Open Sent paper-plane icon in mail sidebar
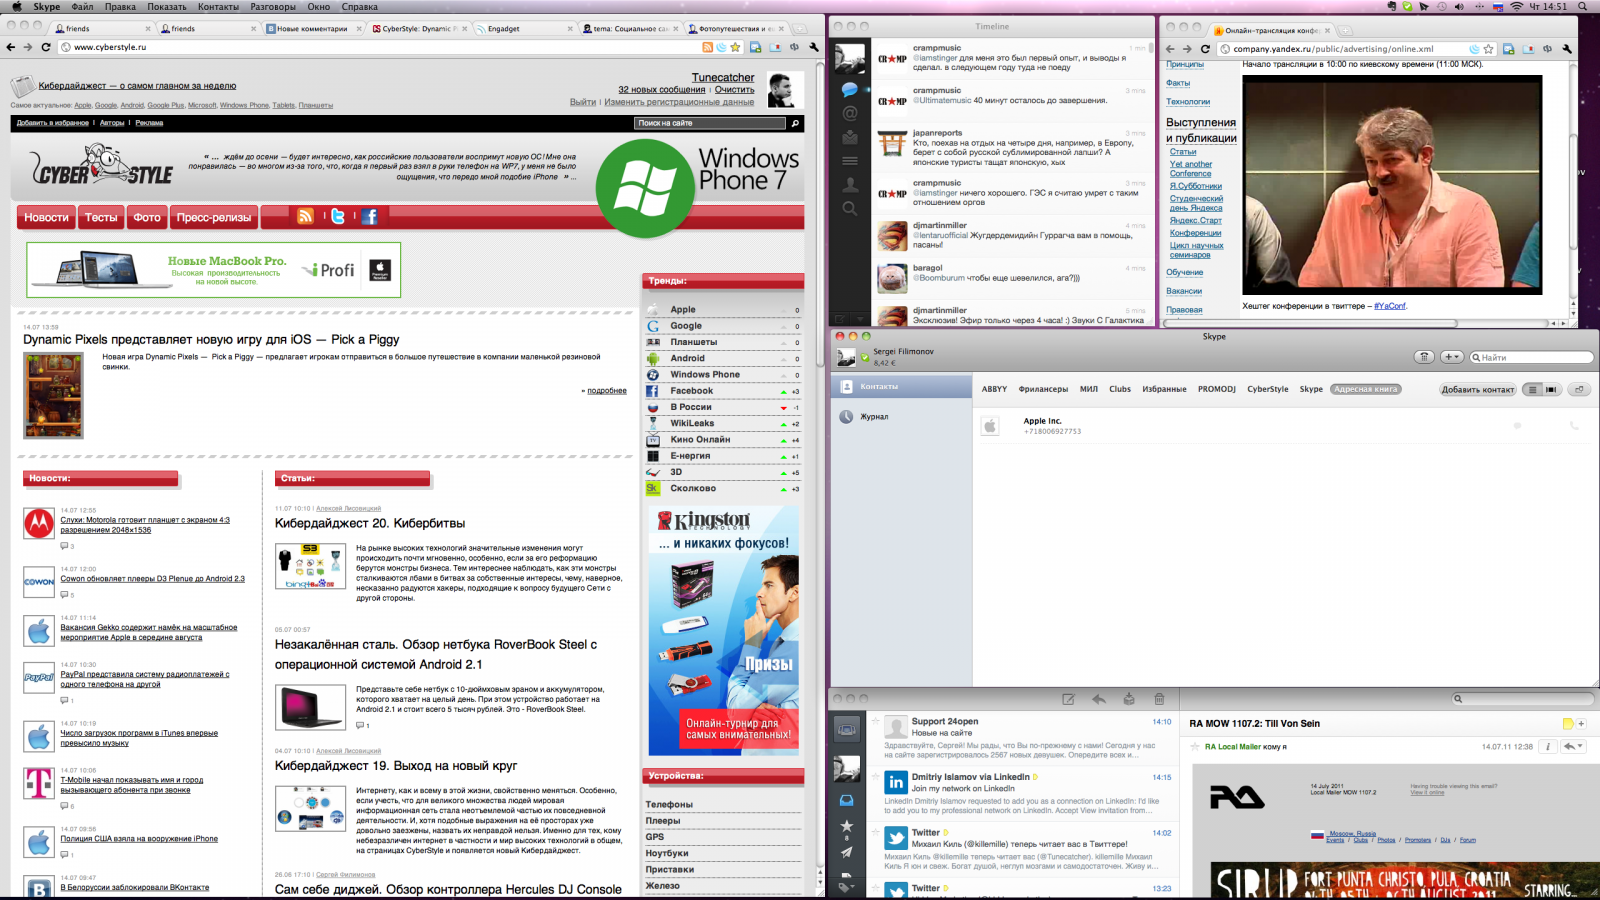 point(846,852)
